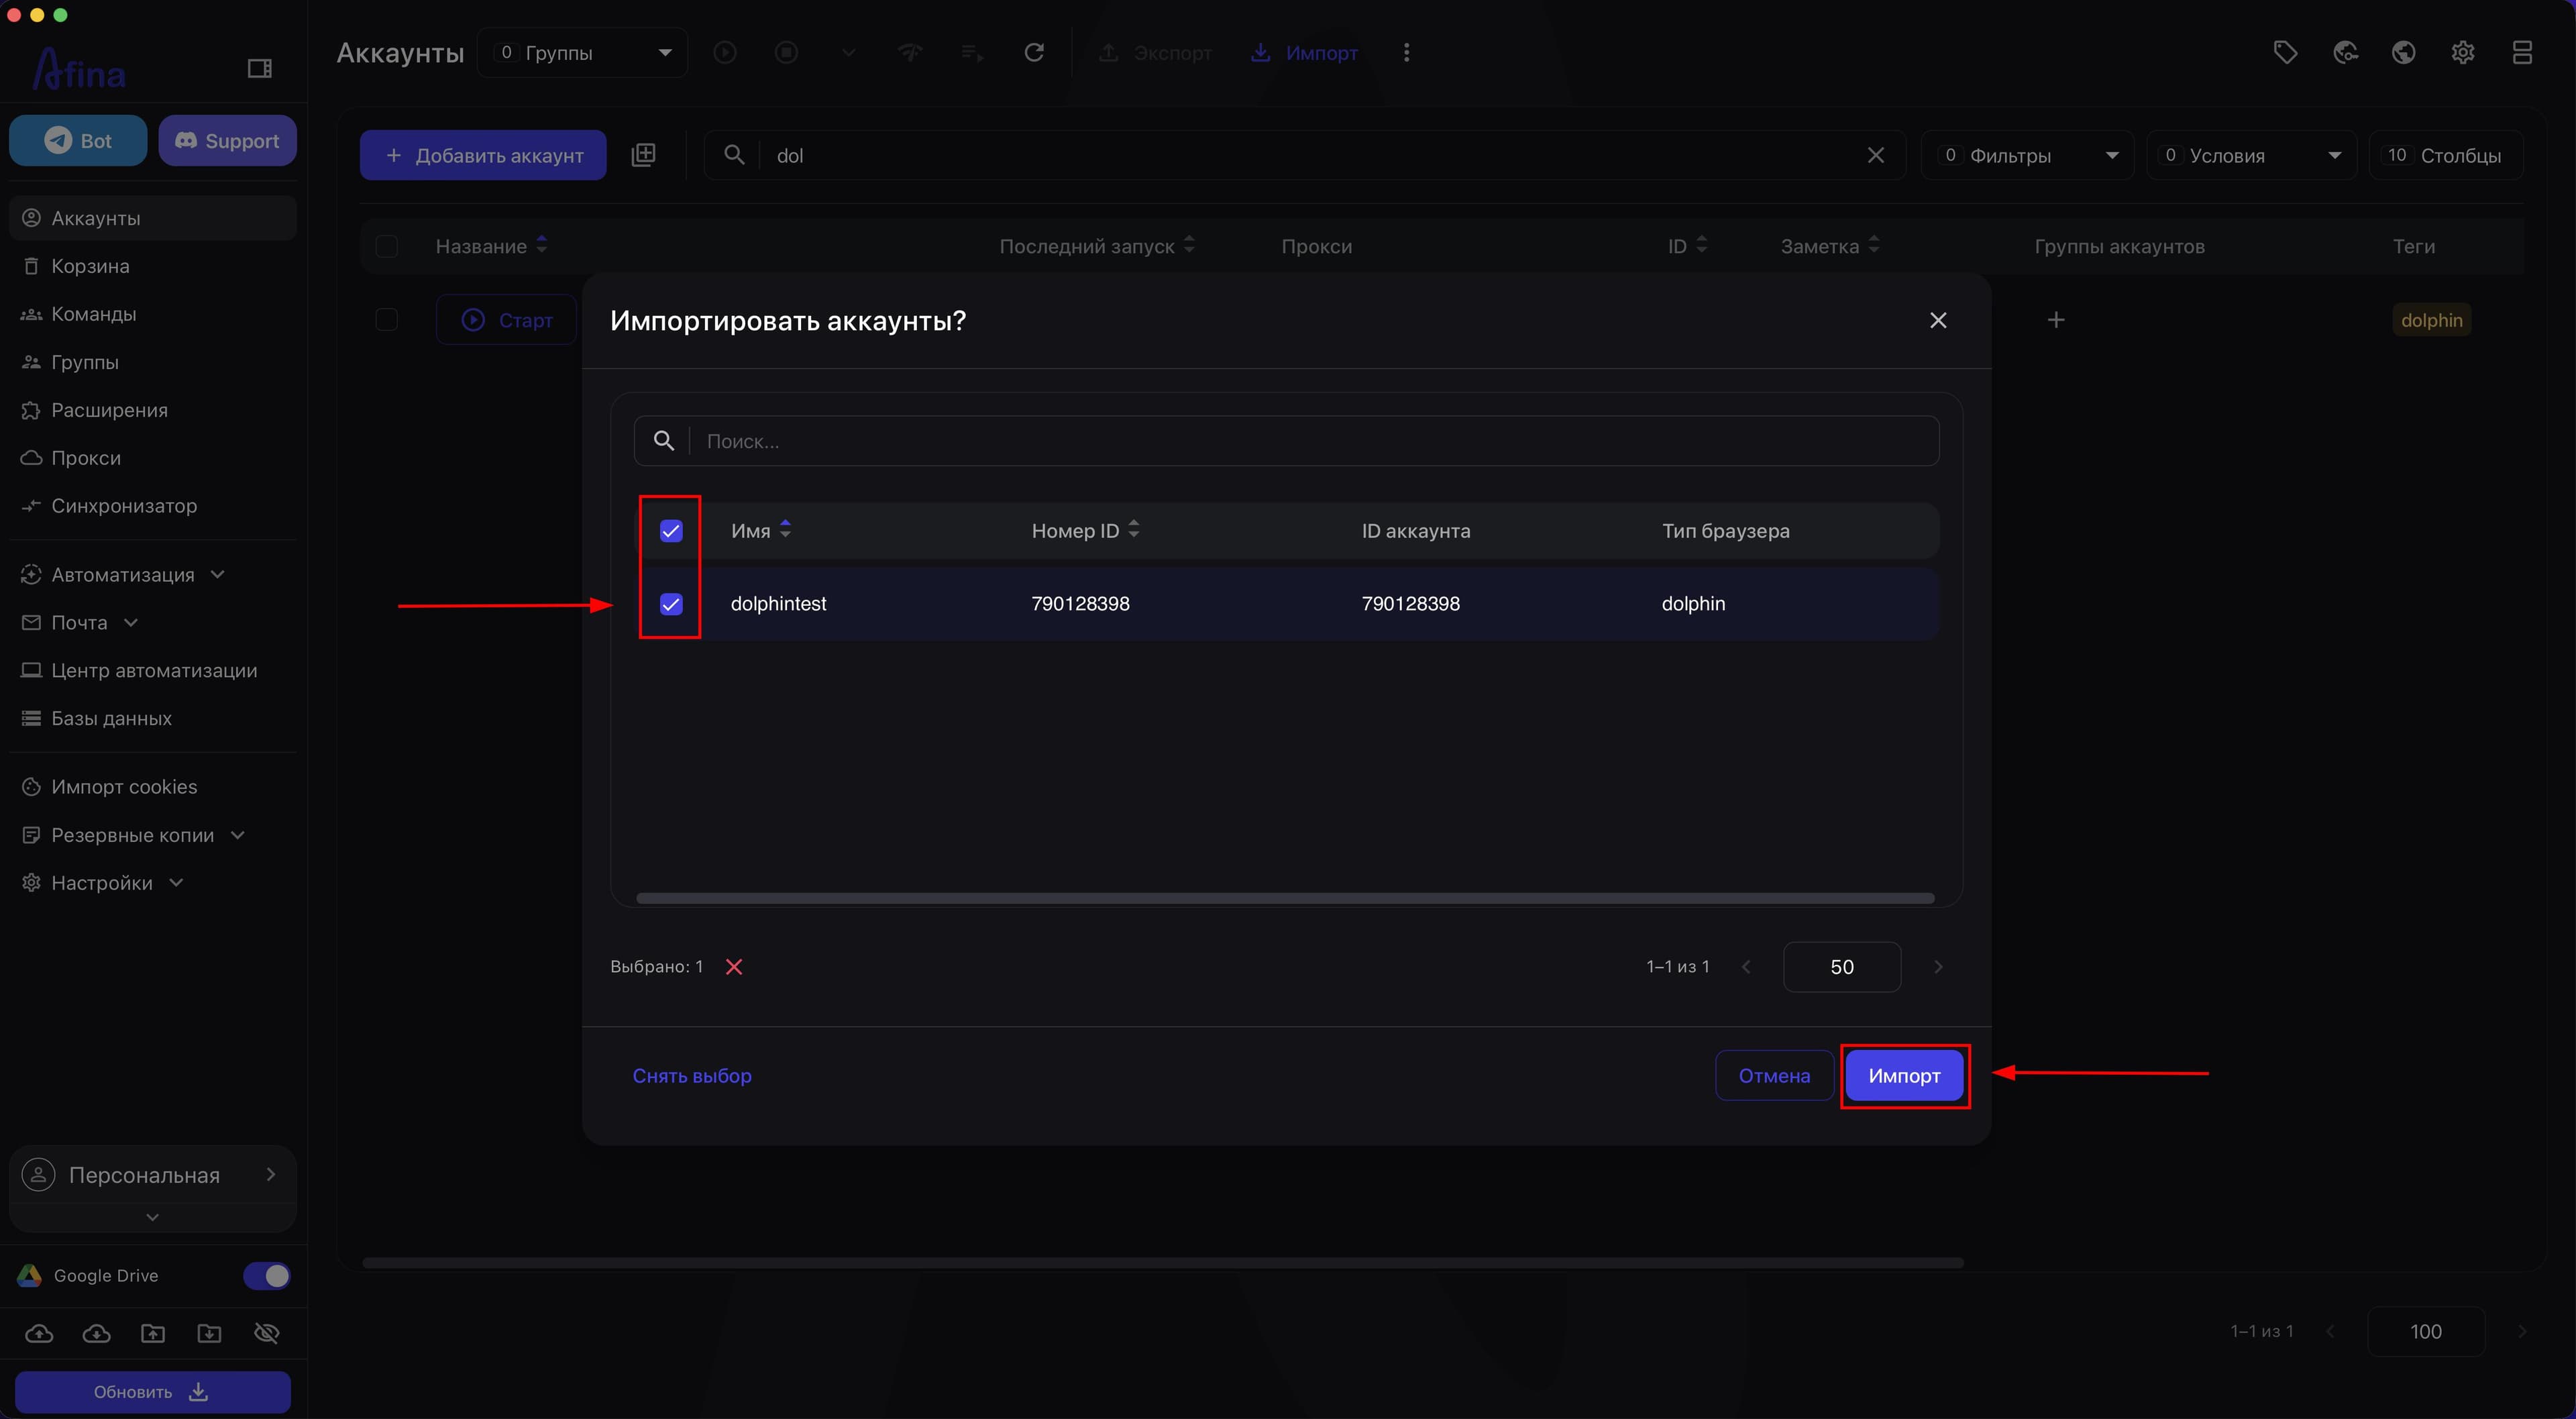Click the dialog's horizontal scrollbar
Viewport: 2576px width, 1419px height.
pos(1285,898)
